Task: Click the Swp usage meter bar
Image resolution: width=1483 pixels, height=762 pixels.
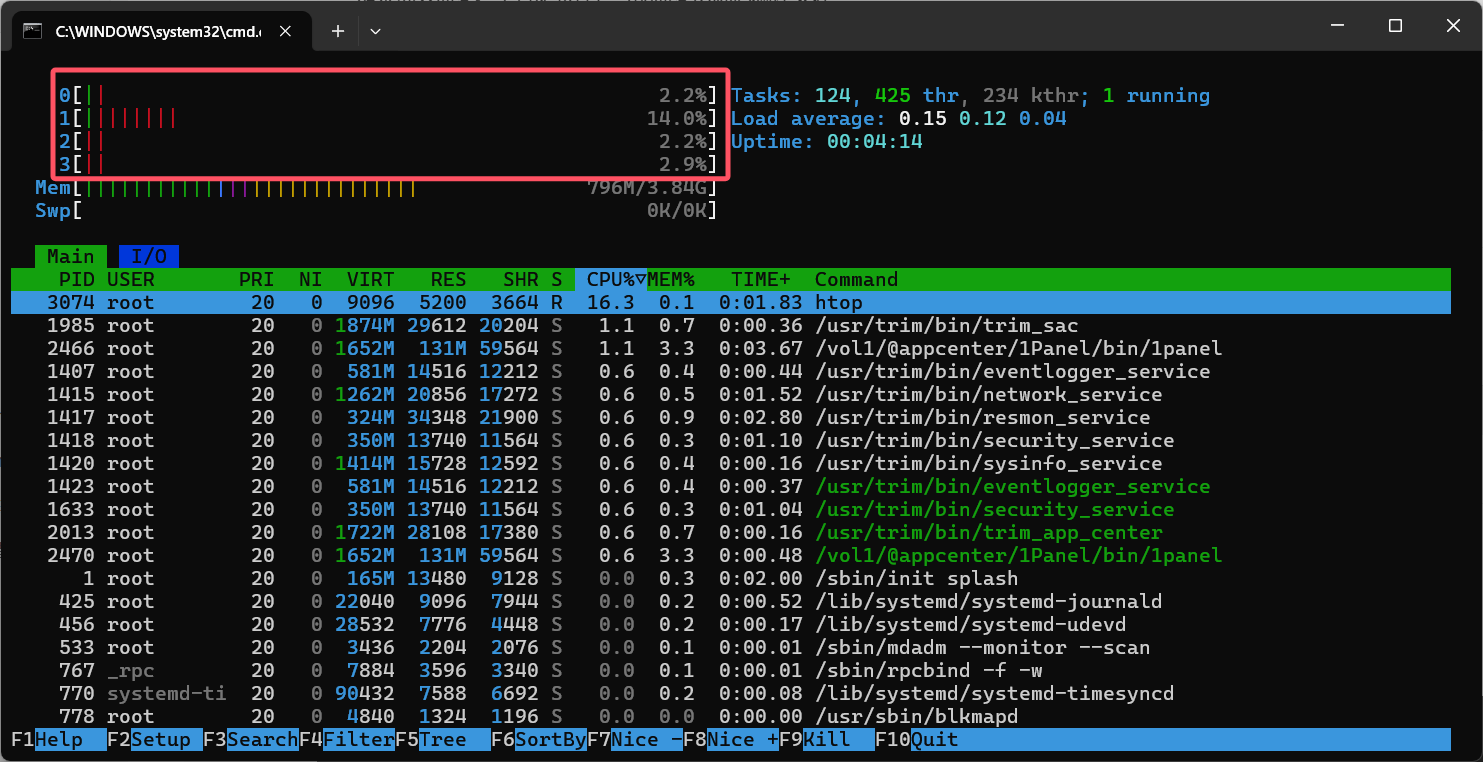Action: click(376, 210)
